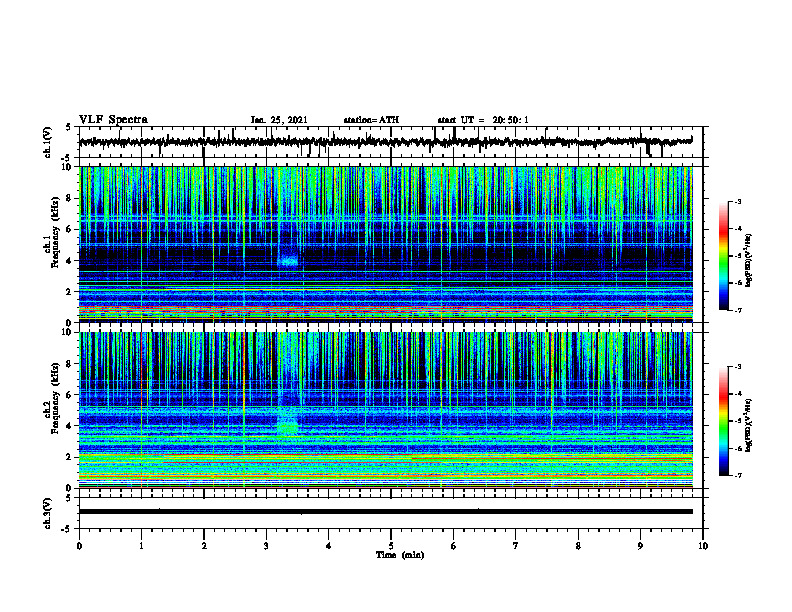
Task: Click the "Time (min)" x-axis label
Action: click(400, 555)
